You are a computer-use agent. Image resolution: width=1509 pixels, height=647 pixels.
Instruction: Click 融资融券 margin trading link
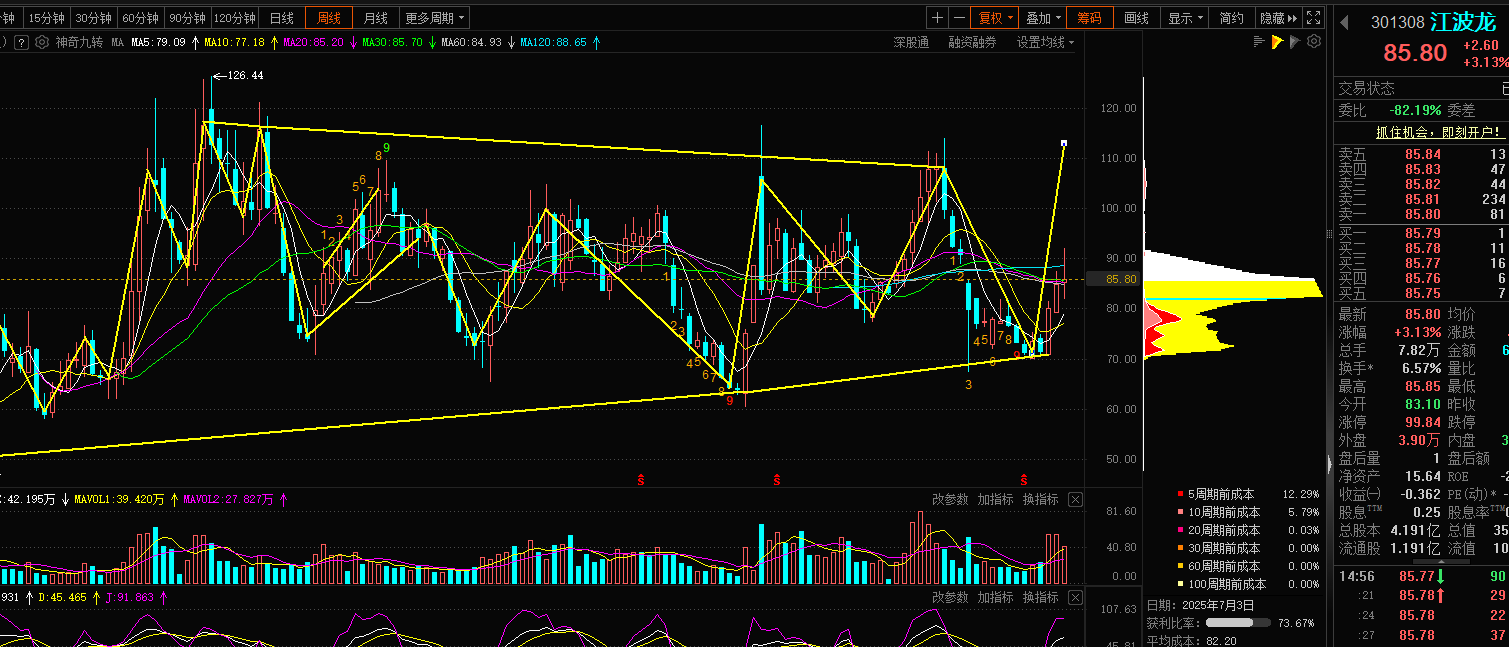click(x=973, y=42)
